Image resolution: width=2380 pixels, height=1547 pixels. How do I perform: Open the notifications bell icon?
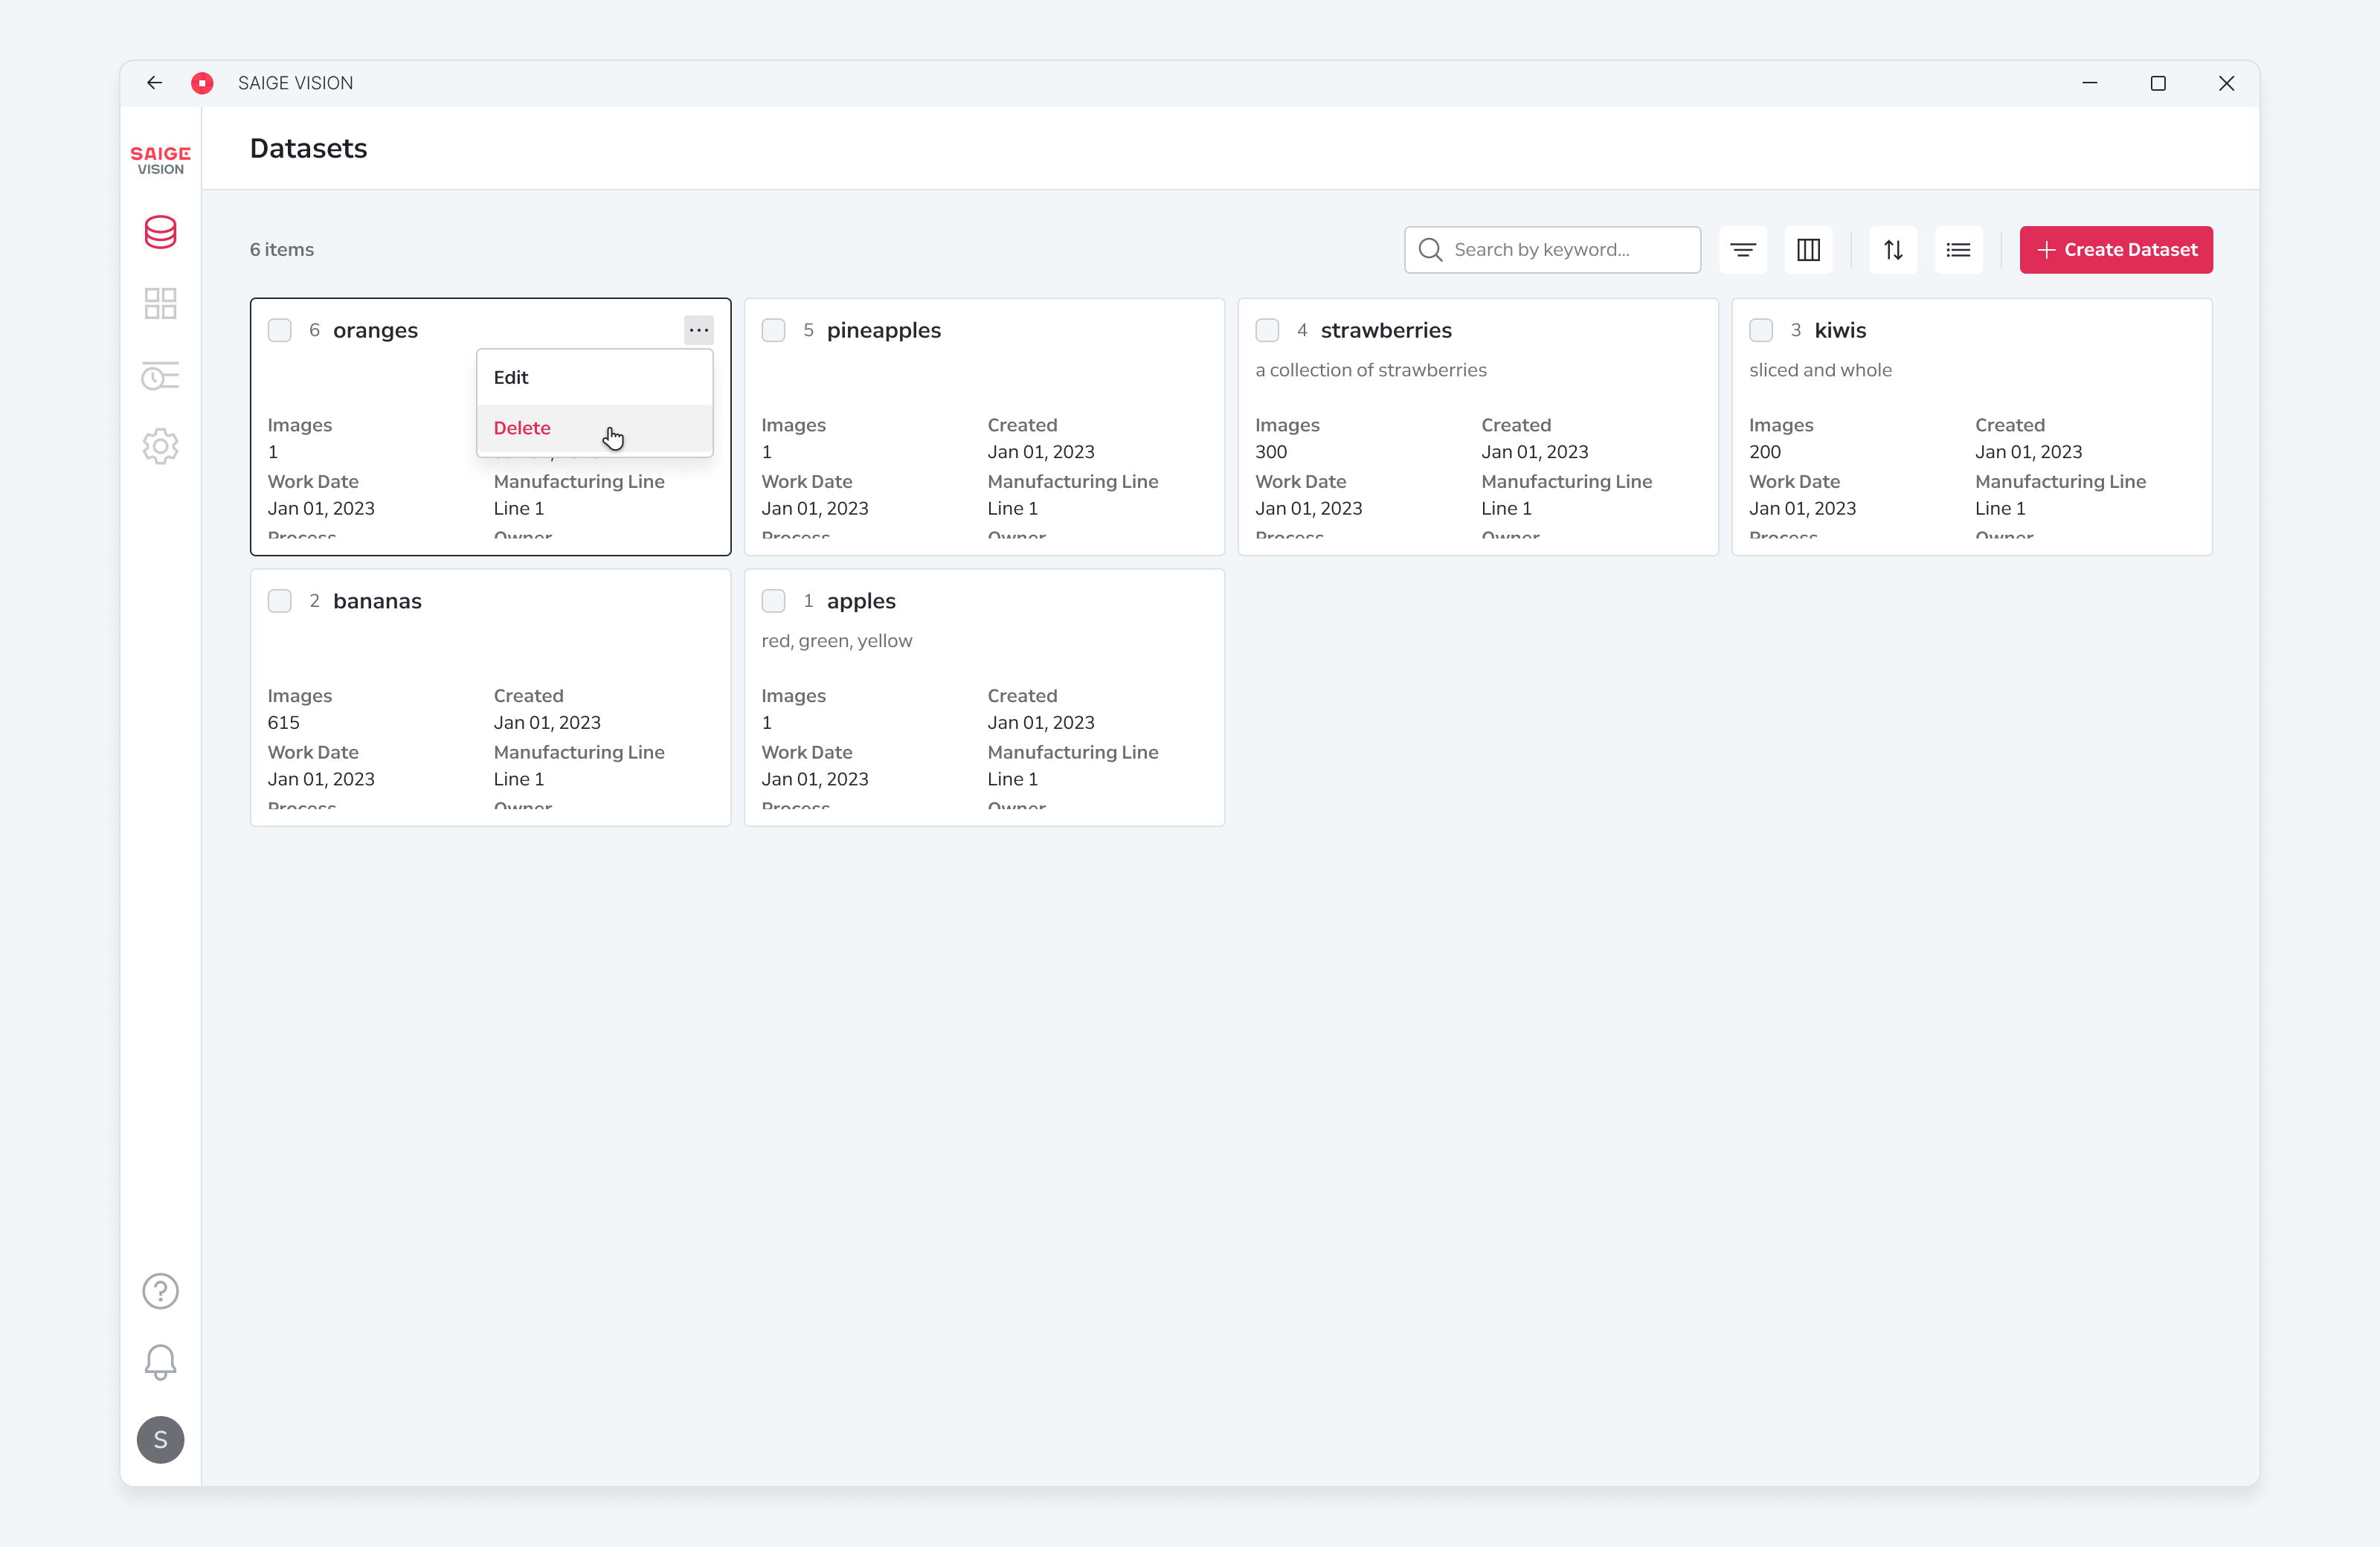160,1362
